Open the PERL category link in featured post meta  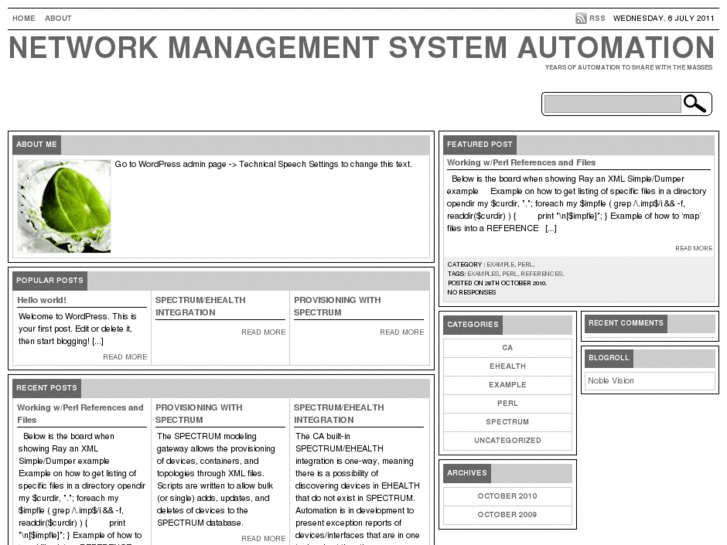[525, 264]
